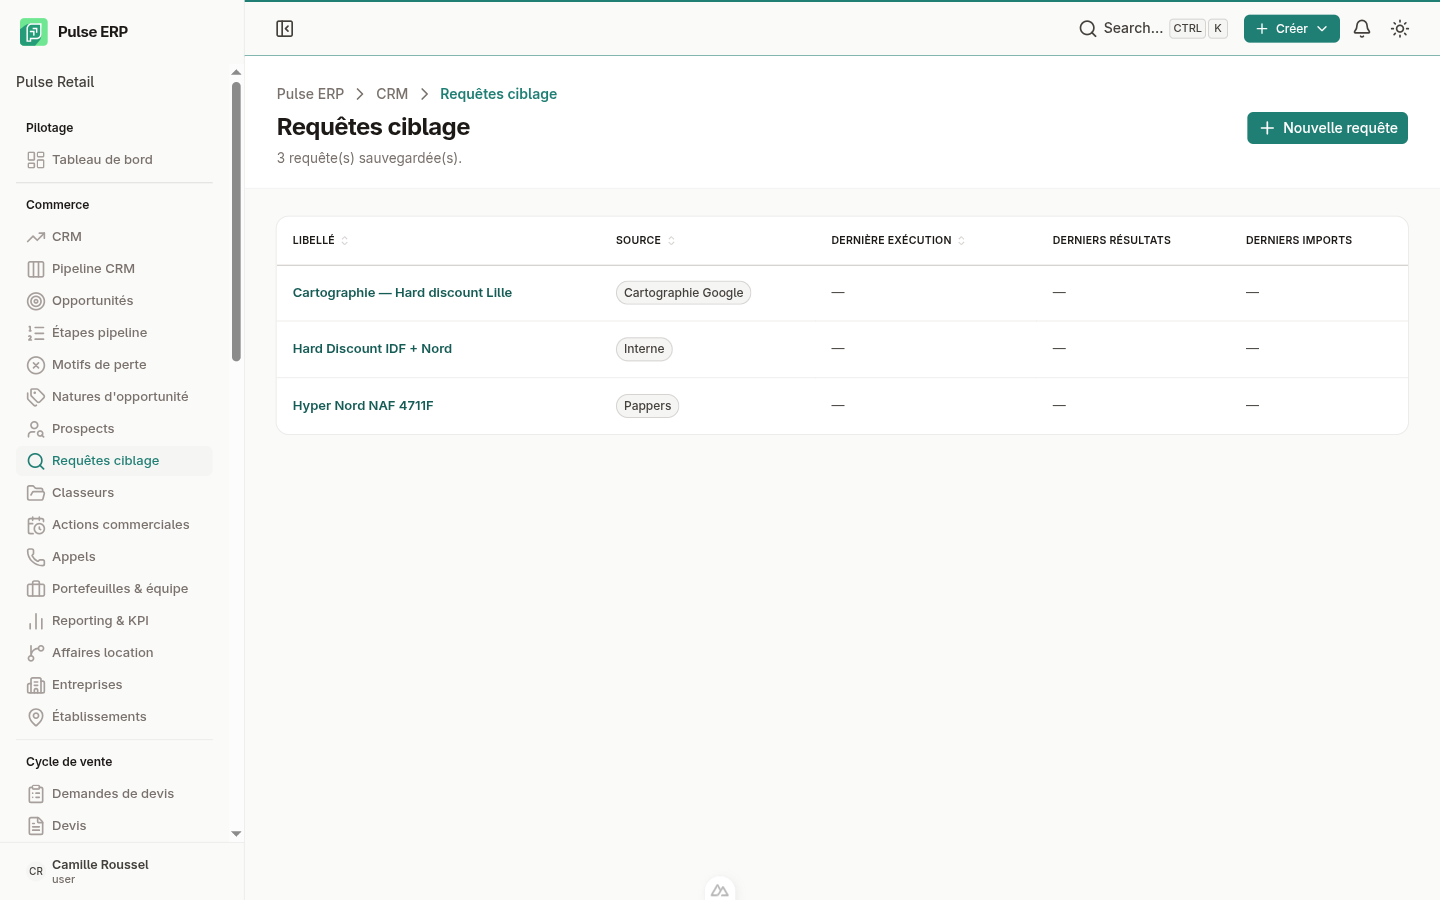Image resolution: width=1440 pixels, height=900 pixels.
Task: Go to Entreprises in sidebar
Action: click(x=114, y=685)
